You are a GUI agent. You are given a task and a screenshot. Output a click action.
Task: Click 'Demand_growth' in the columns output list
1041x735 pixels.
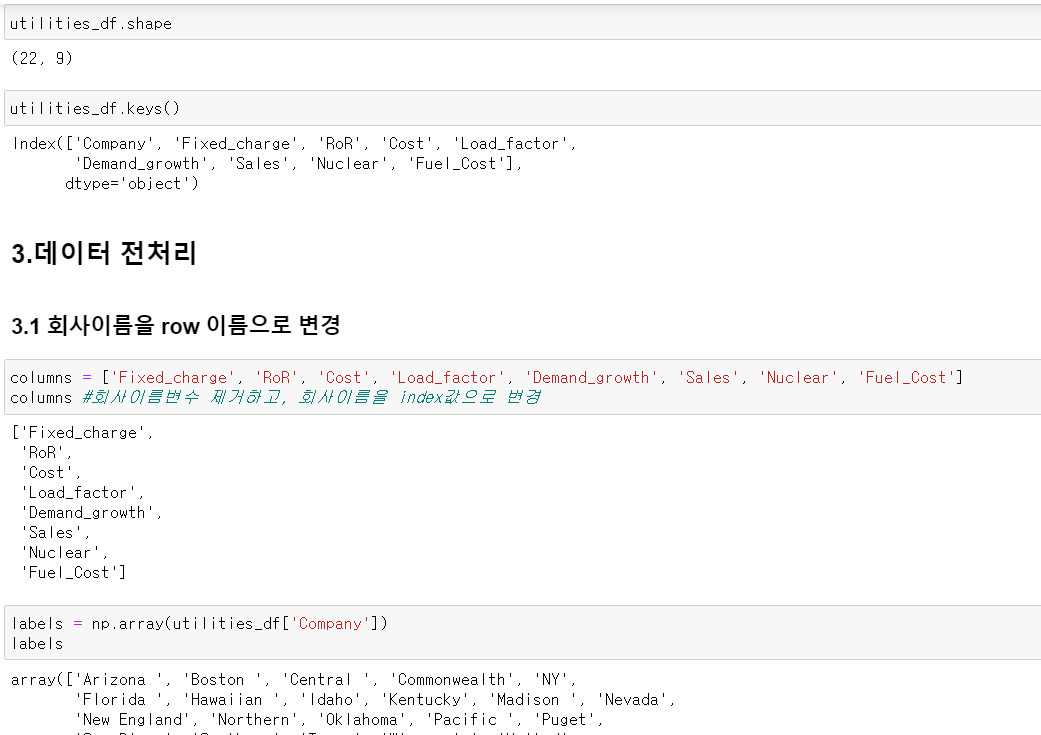92,513
